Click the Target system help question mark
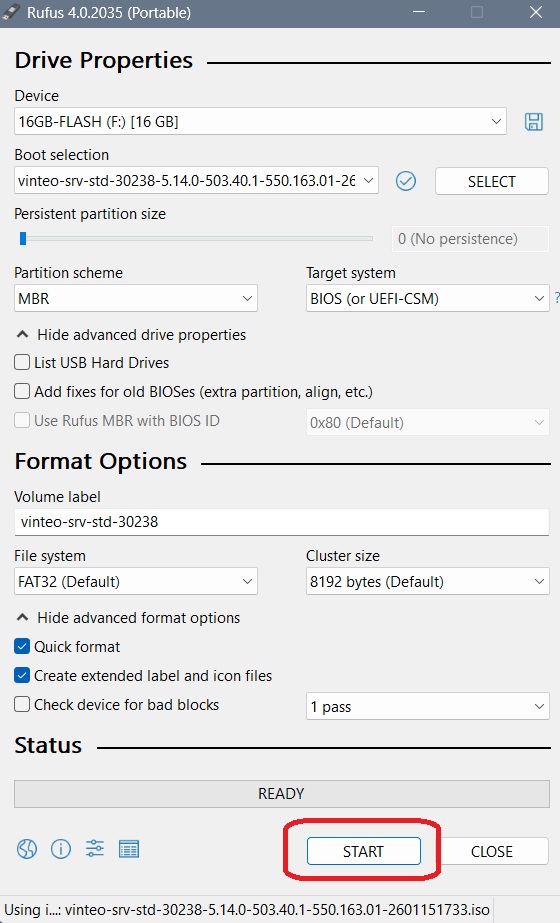The height and width of the screenshot is (923, 560). [x=556, y=298]
